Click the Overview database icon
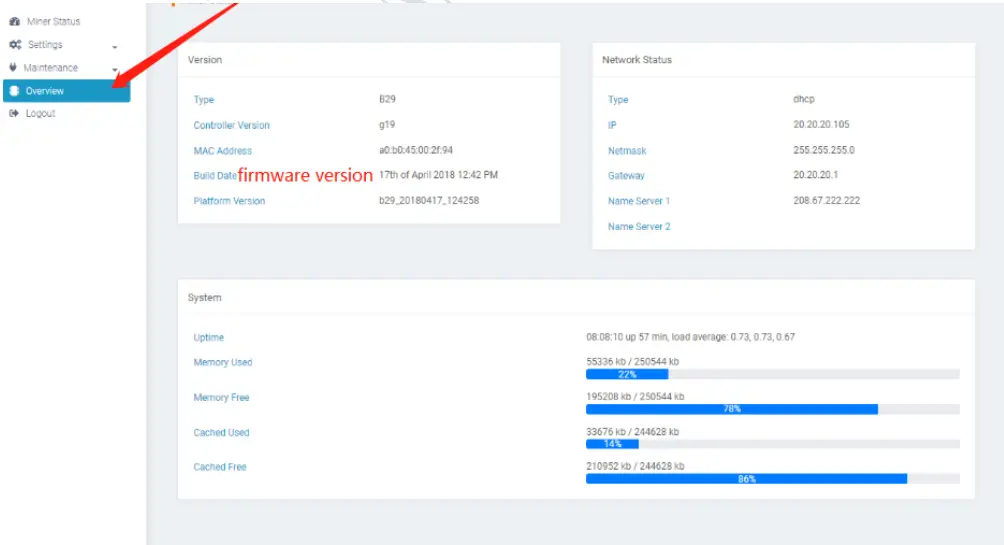The image size is (1004, 545). [14, 91]
